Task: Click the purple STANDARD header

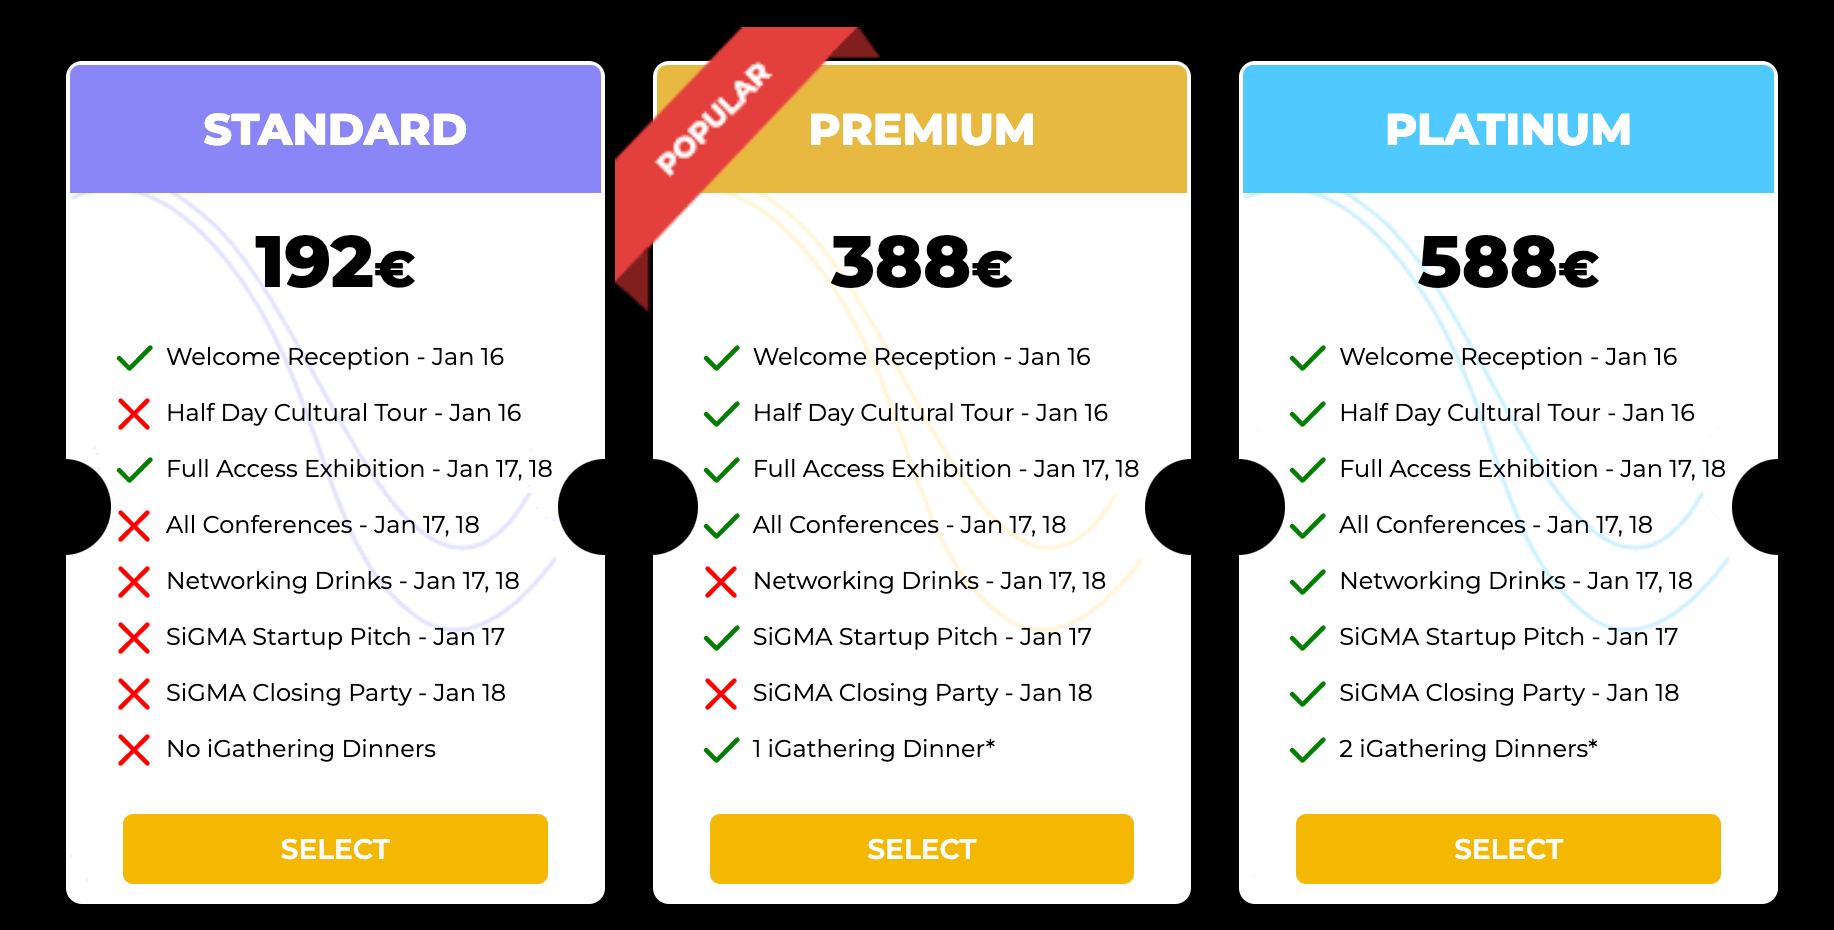Action: [x=335, y=130]
